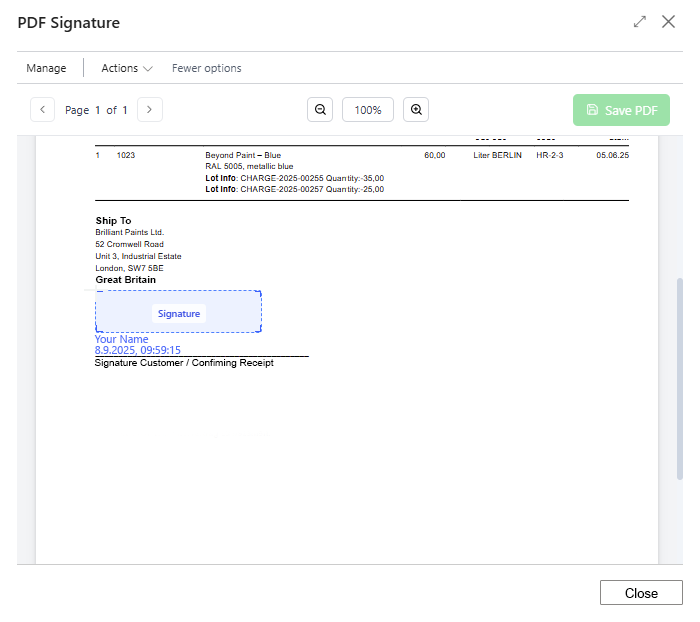
Task: Expand the PDF Signature dialog to full screen
Action: click(640, 21)
